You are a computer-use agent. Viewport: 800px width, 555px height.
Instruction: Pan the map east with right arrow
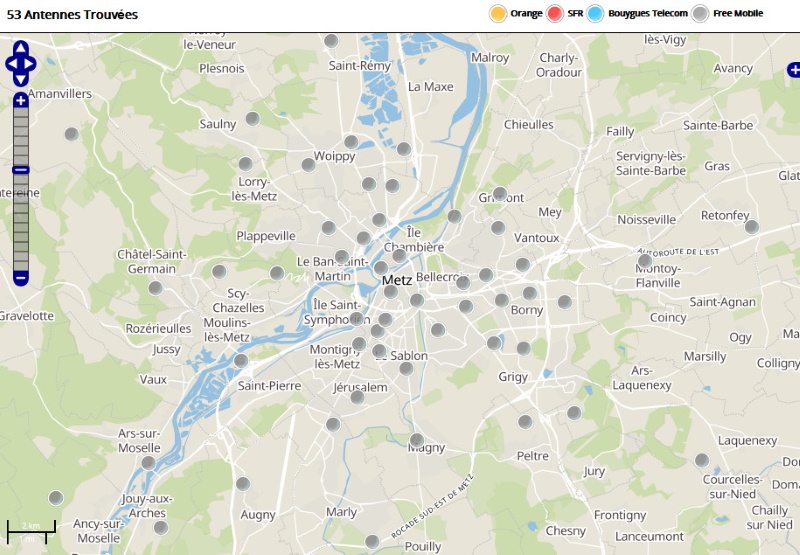coord(30,64)
